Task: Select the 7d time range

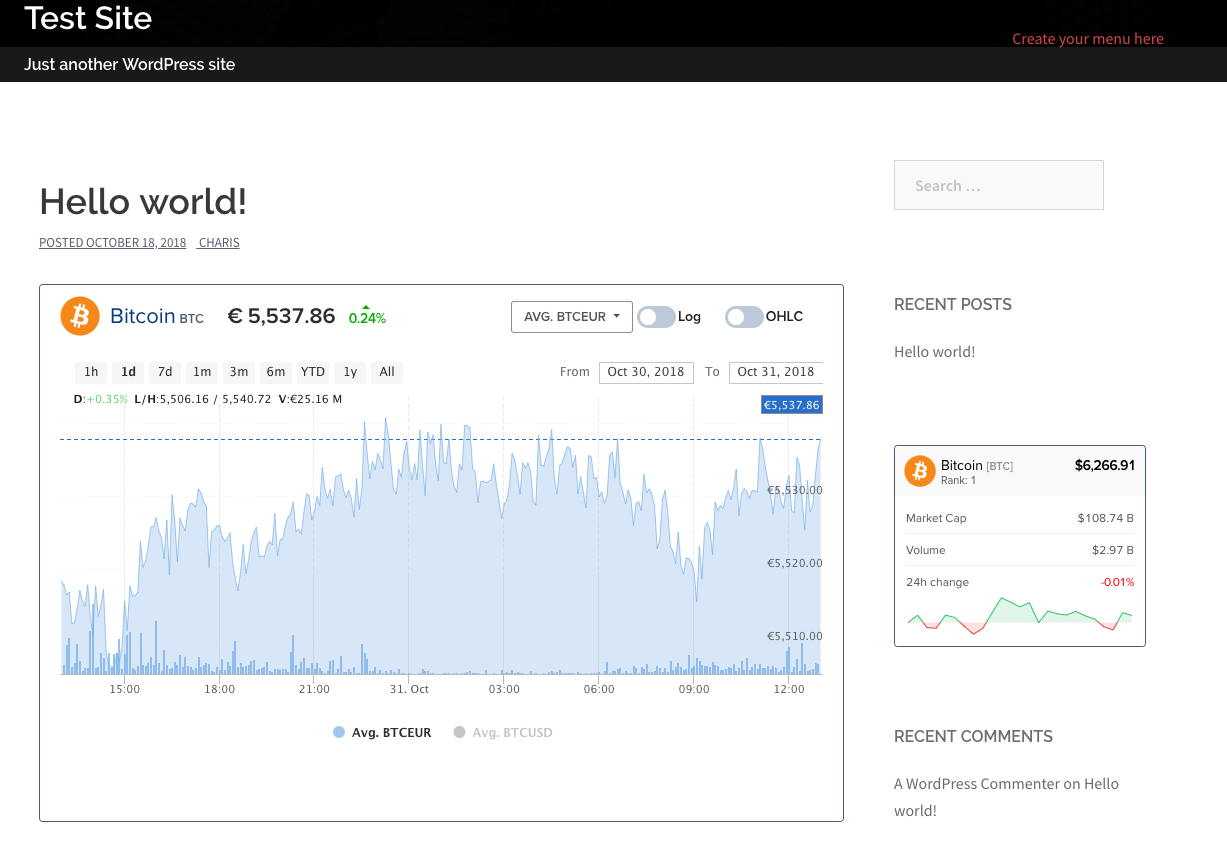Action: tap(165, 372)
